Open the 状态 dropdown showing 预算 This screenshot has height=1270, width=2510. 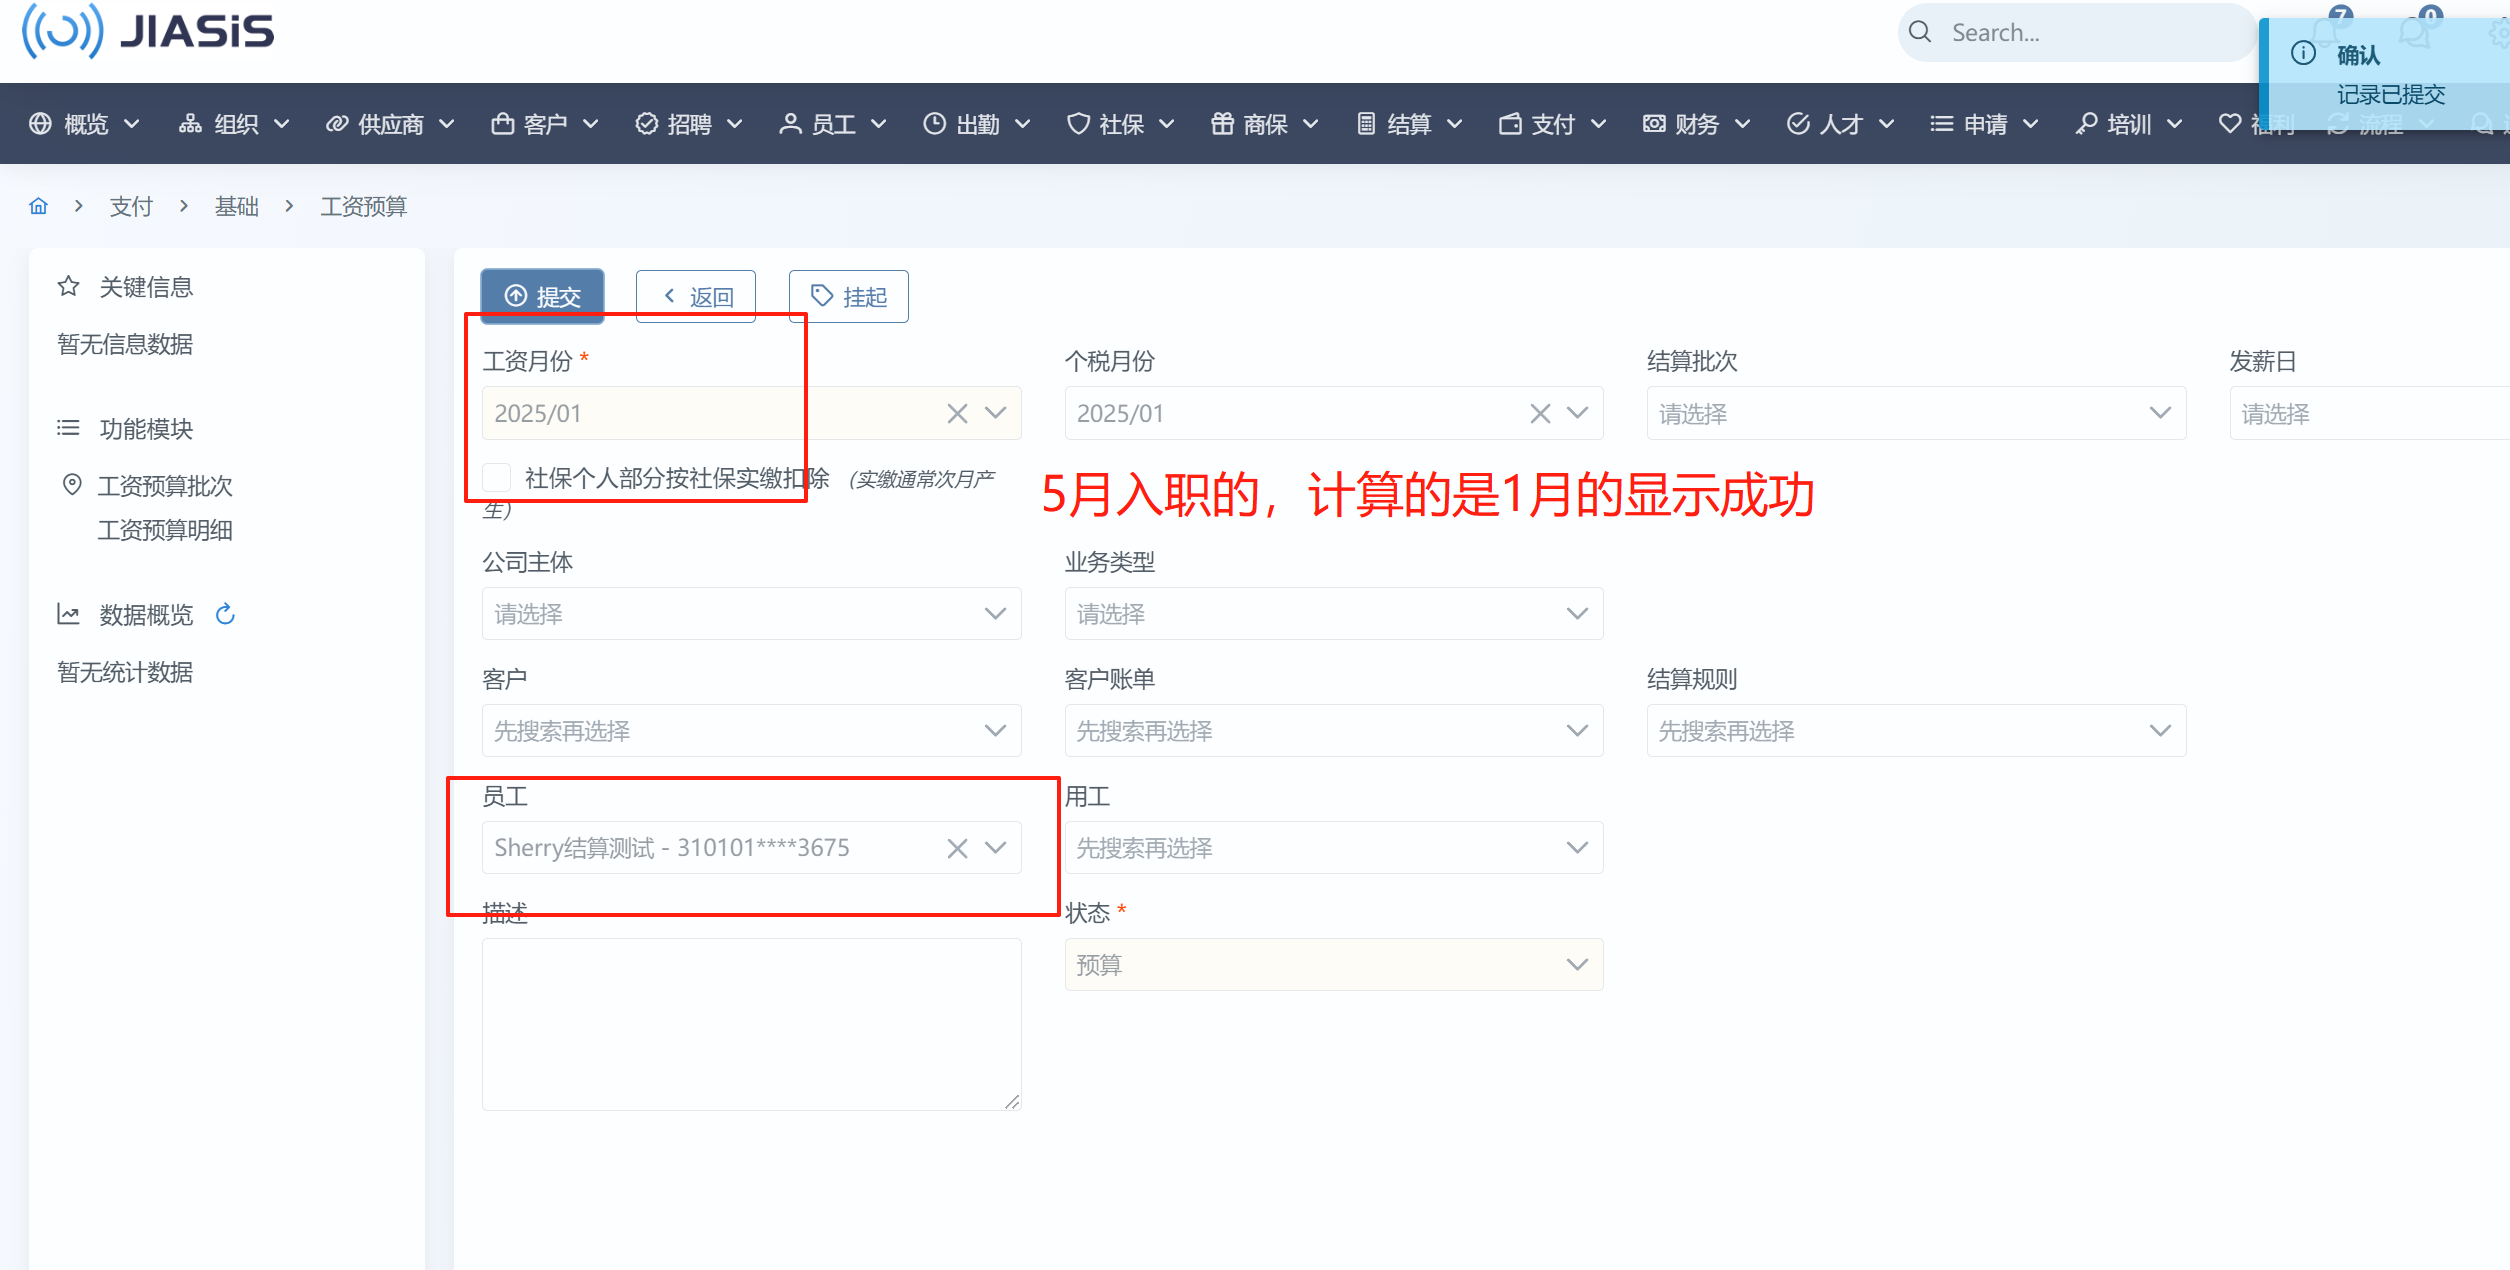pos(1333,964)
